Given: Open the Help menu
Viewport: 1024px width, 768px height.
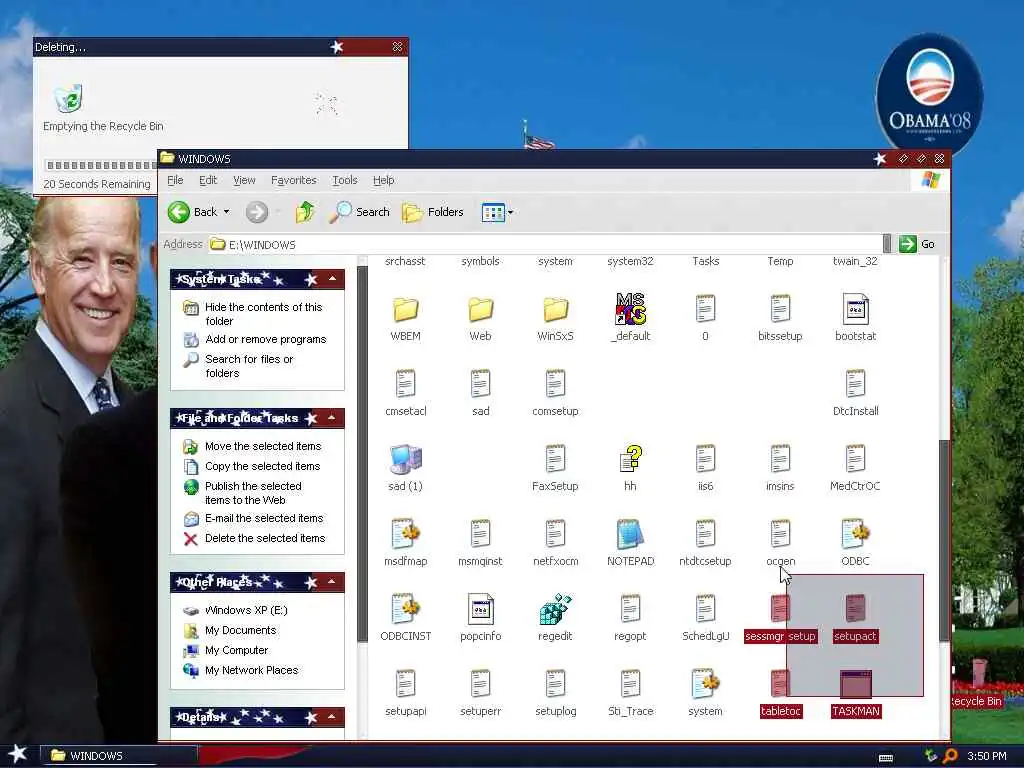Looking at the screenshot, I should pos(383,180).
